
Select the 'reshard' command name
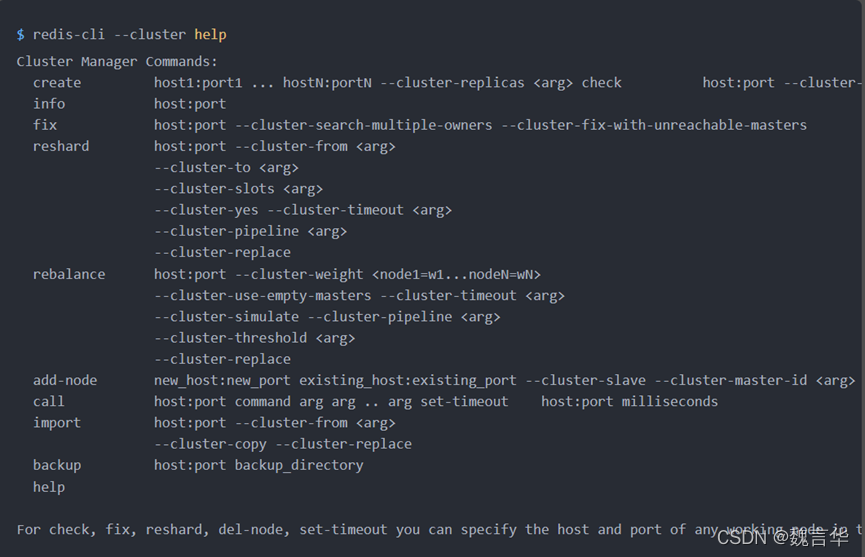(x=61, y=146)
